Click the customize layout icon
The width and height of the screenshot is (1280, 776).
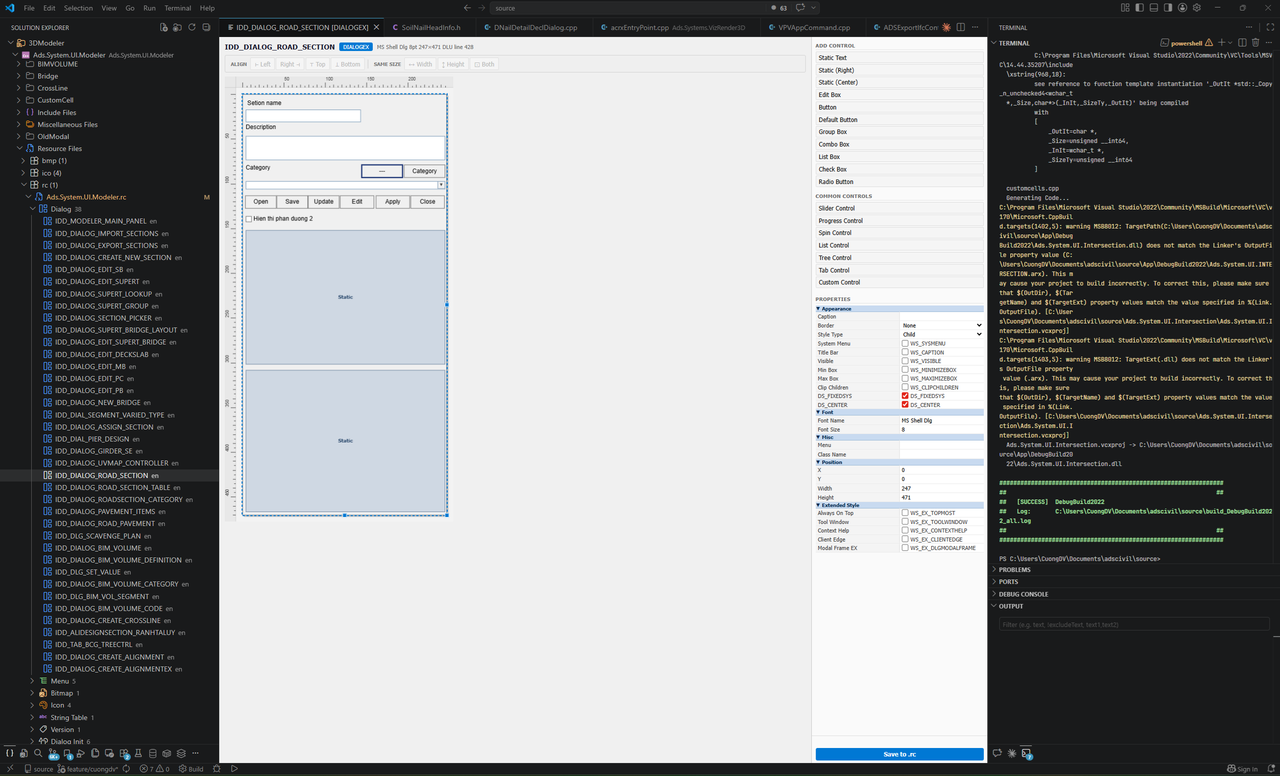tap(1125, 7)
